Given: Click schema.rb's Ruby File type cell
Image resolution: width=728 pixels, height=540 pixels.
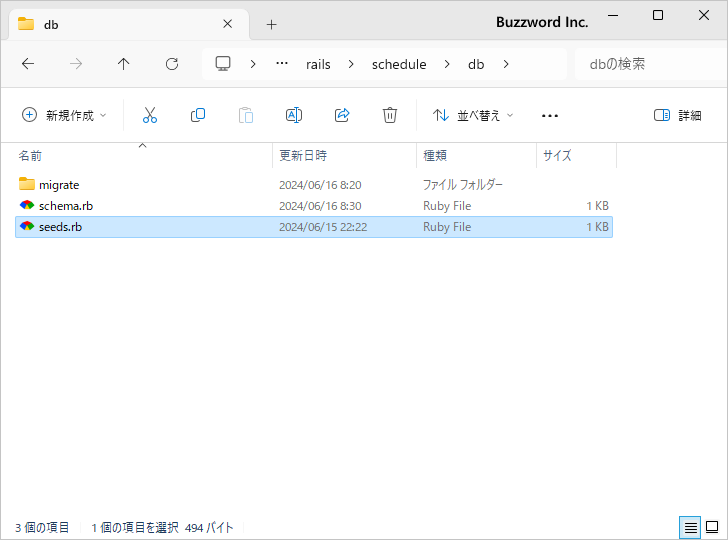Looking at the screenshot, I should coord(447,206).
